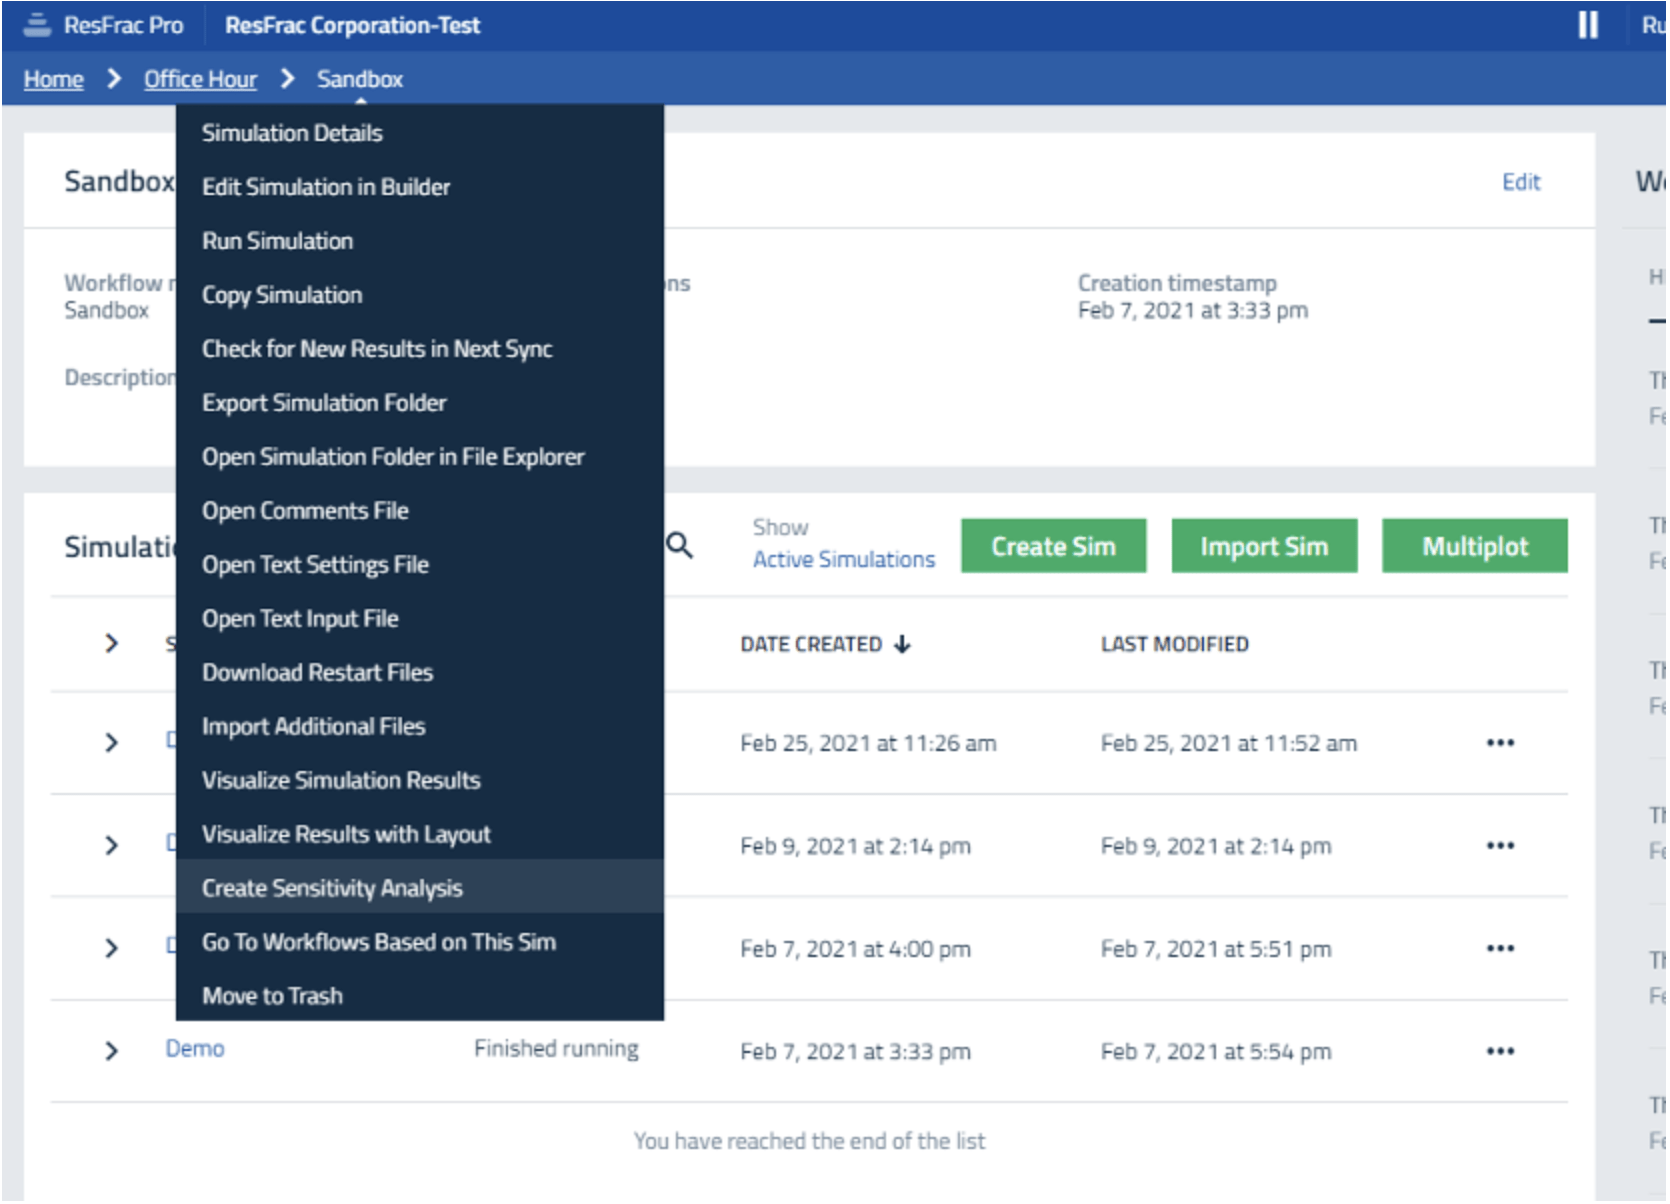1670x1204 pixels.
Task: Select Download Restart Files
Action: [x=420, y=673]
